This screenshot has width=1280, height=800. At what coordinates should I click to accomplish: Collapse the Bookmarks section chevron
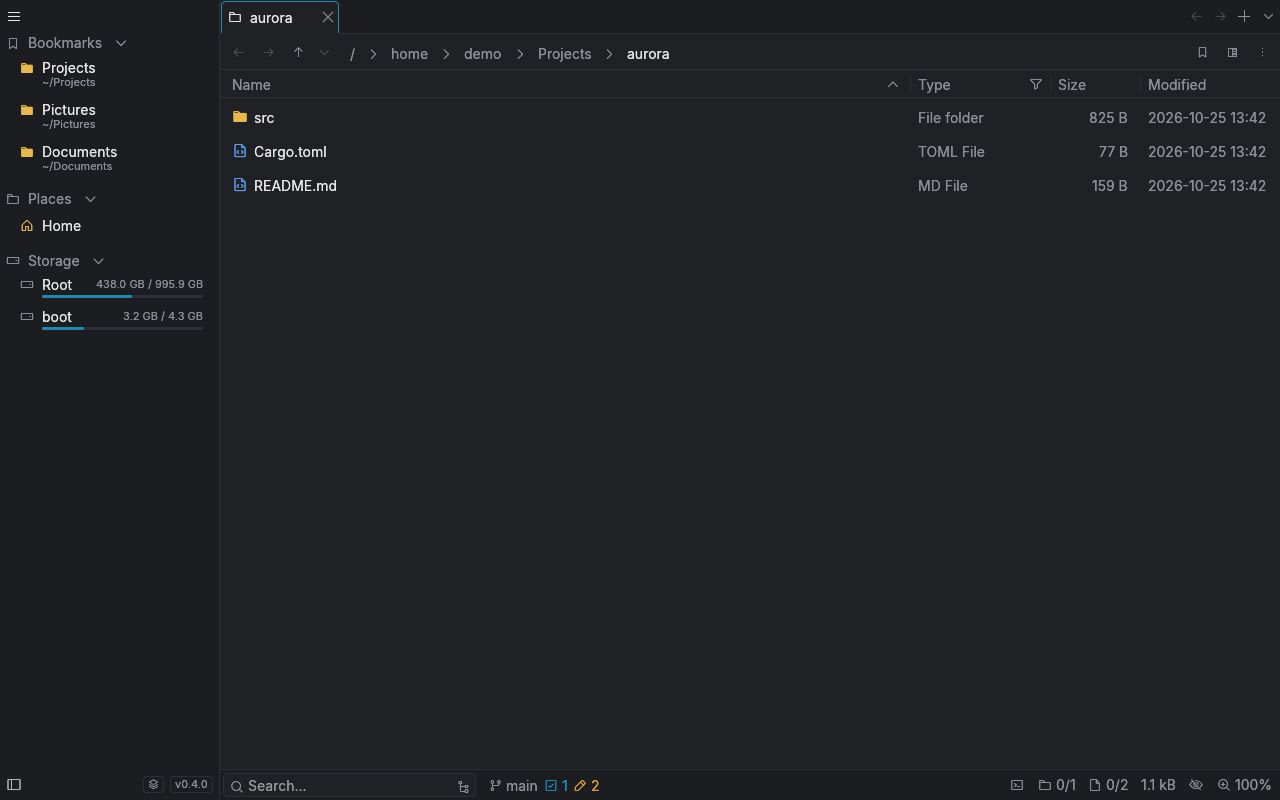[x=121, y=43]
